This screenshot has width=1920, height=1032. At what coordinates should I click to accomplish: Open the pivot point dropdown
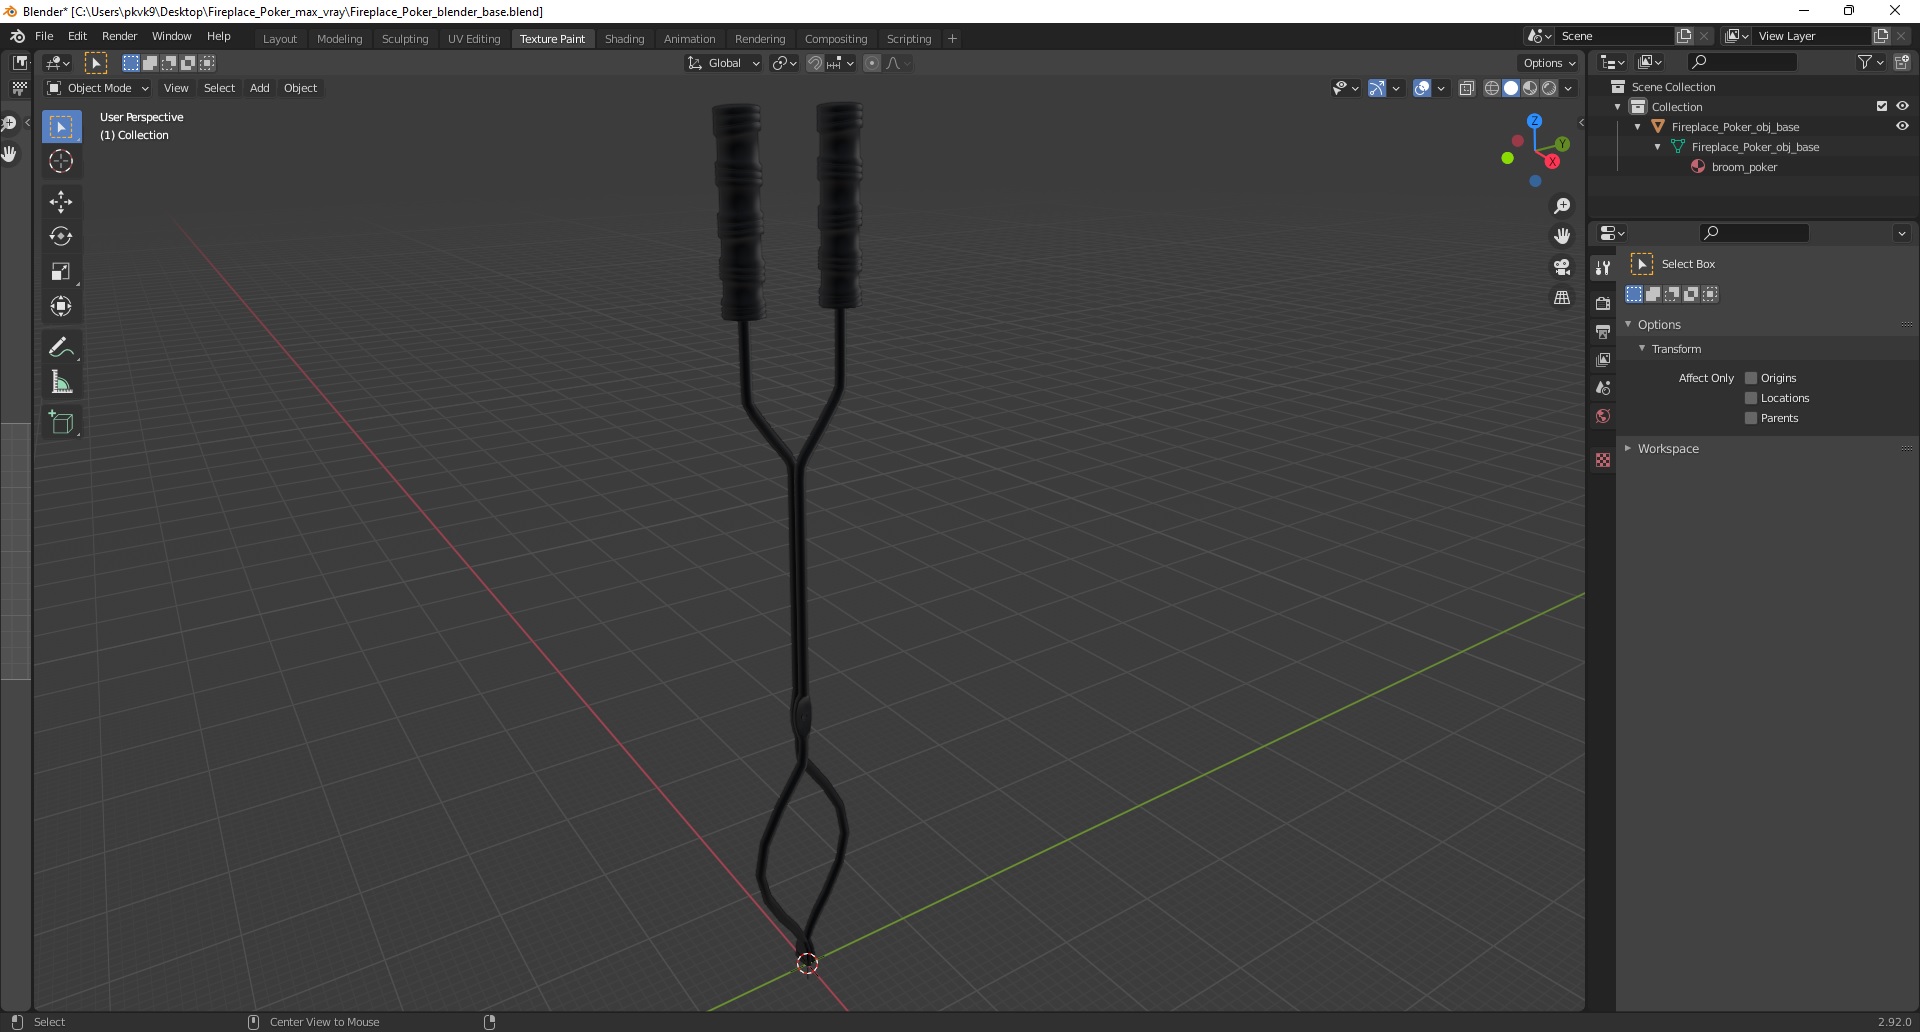785,63
